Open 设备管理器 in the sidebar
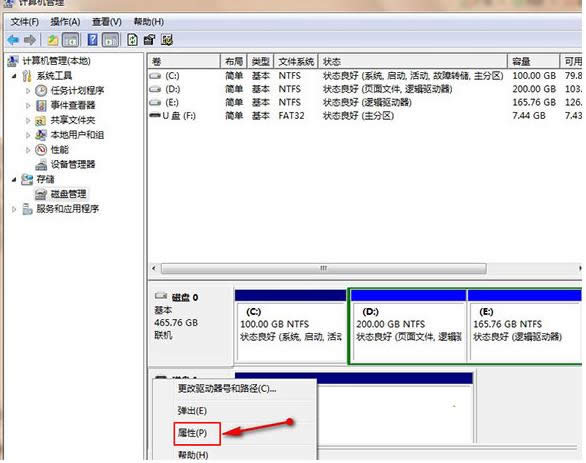The width and height of the screenshot is (586, 463). click(73, 164)
